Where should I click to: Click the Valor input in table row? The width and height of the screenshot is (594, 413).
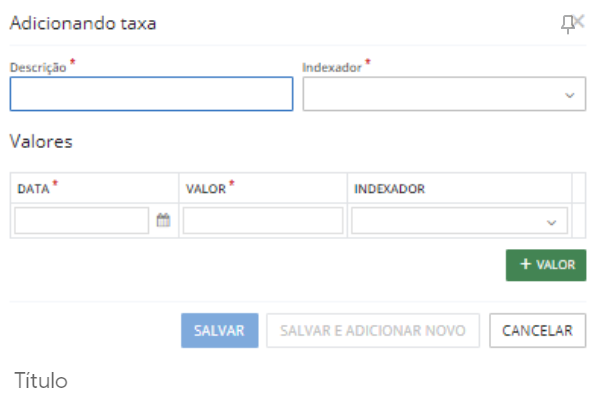263,220
